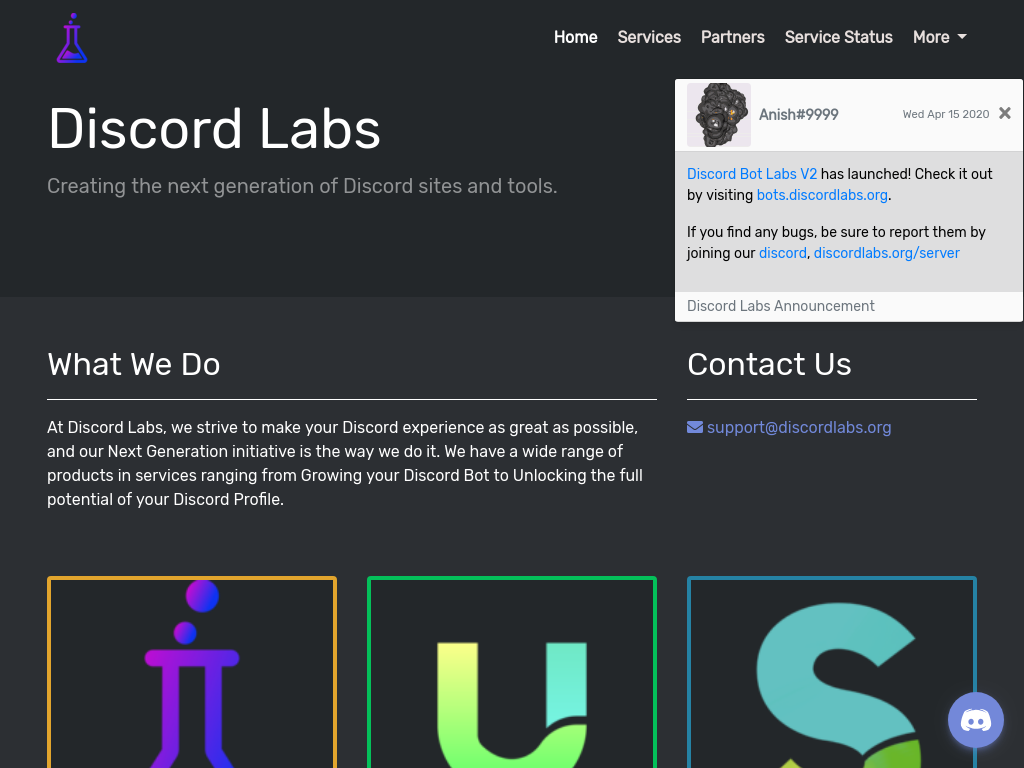
Task: Click the 'At Discord Labs, we strive' paragraph
Action: coord(345,463)
